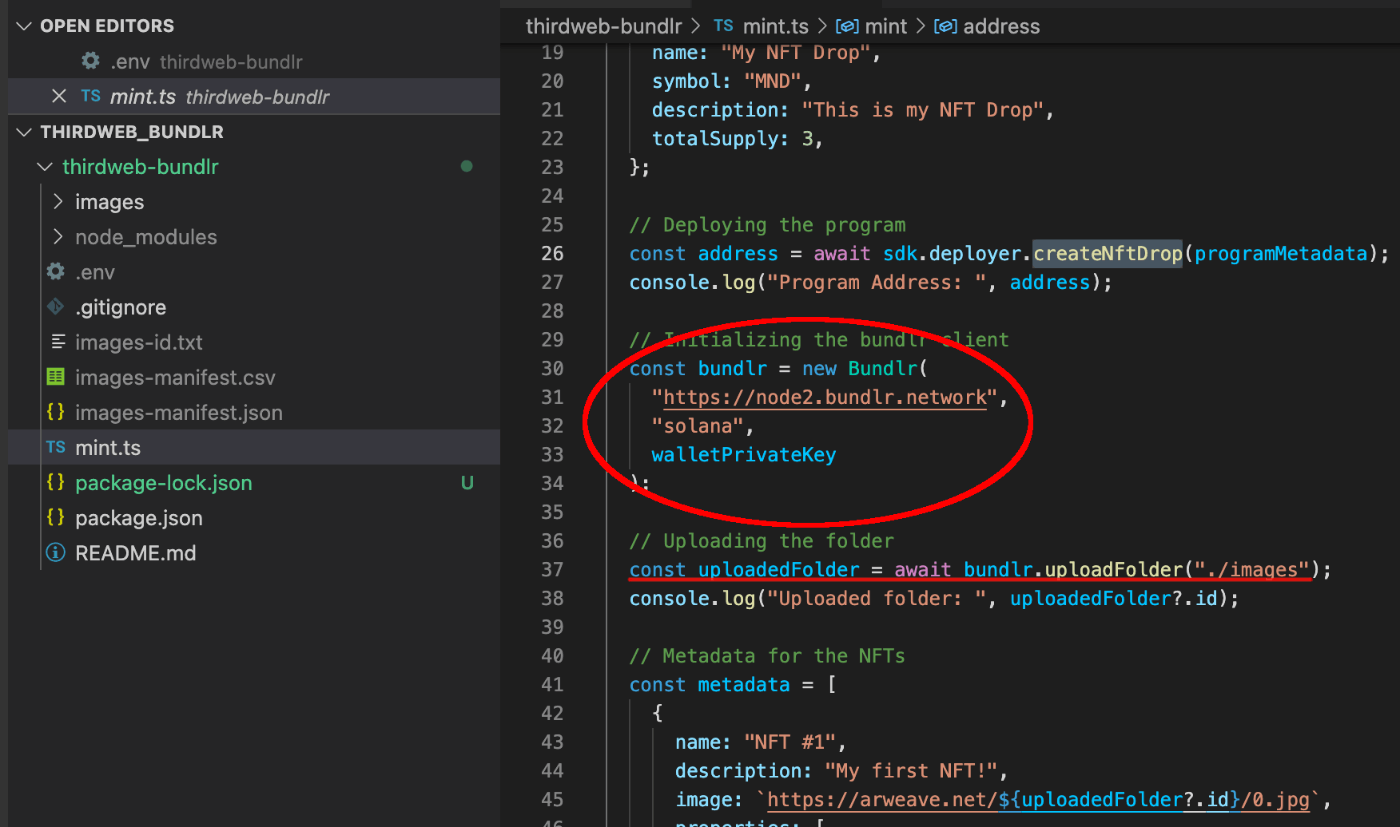1400x827 pixels.
Task: Open the https://node2.bundlr.network link
Action: [x=825, y=397]
